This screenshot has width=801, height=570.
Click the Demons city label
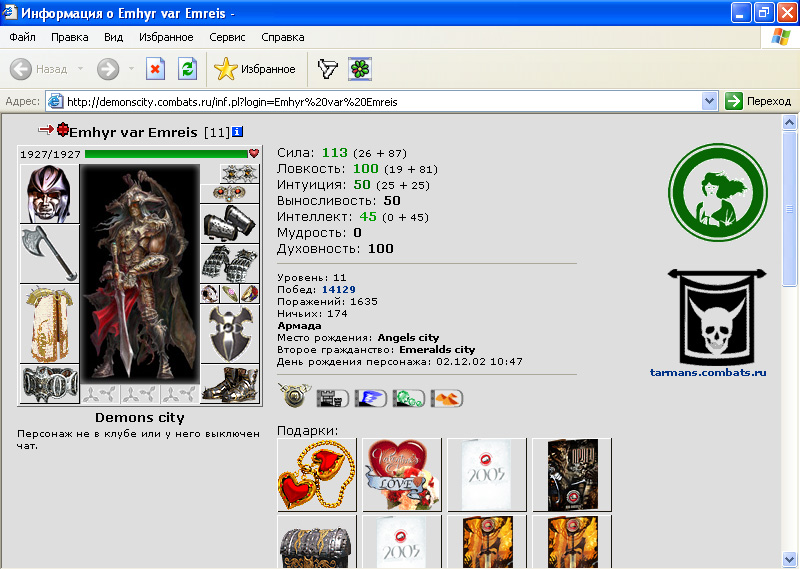click(140, 417)
